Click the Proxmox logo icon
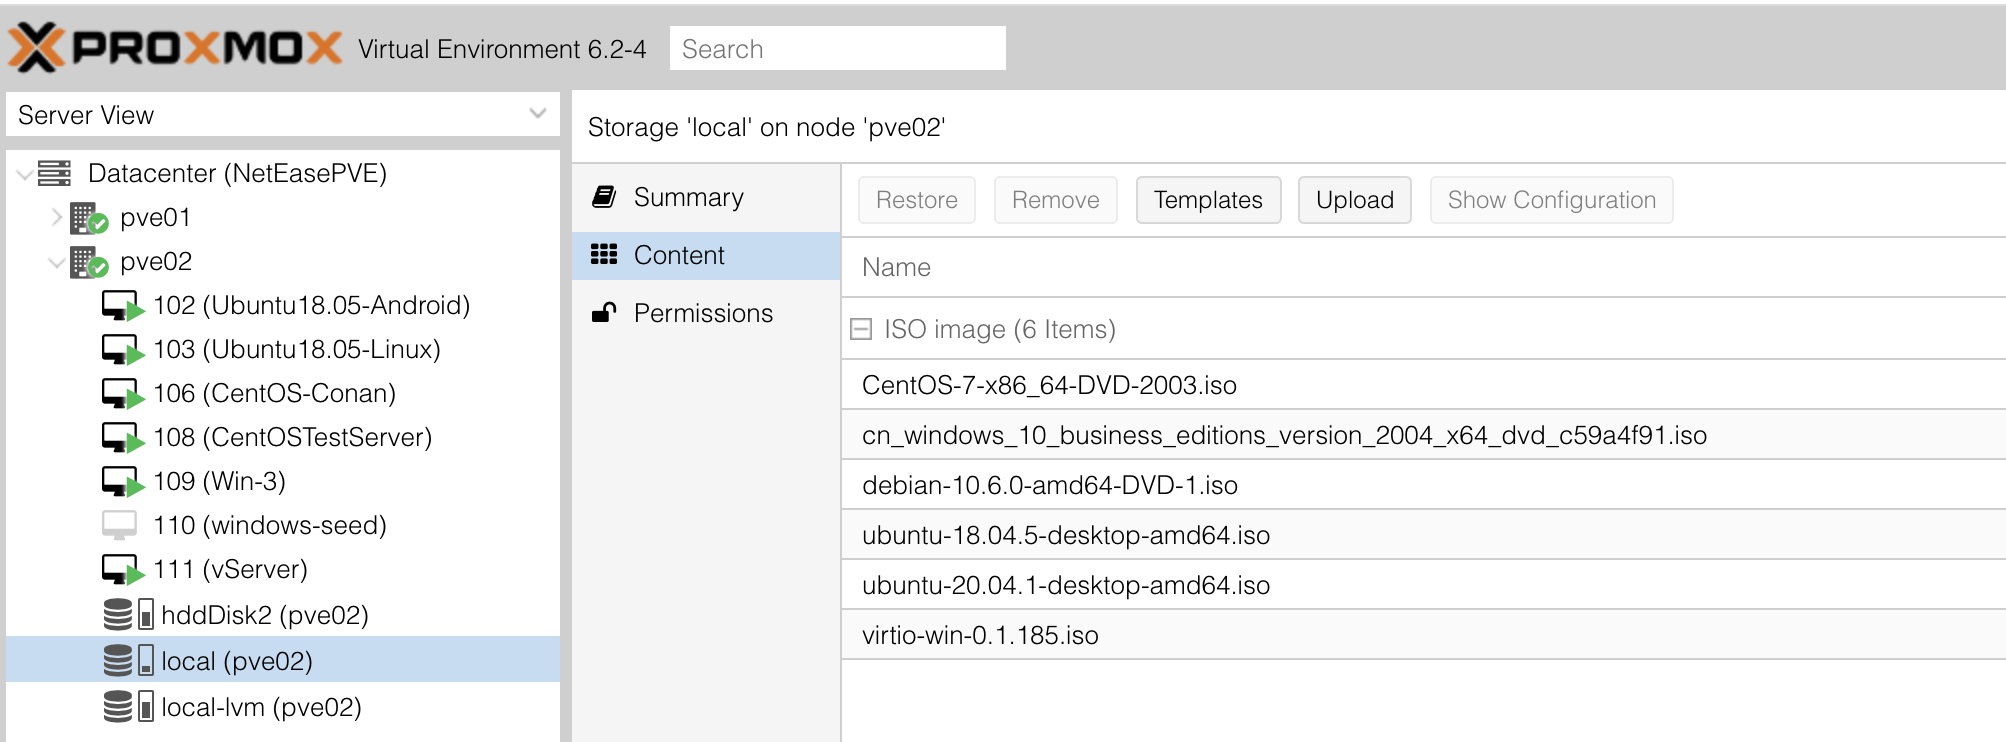This screenshot has width=2006, height=742. 37,48
